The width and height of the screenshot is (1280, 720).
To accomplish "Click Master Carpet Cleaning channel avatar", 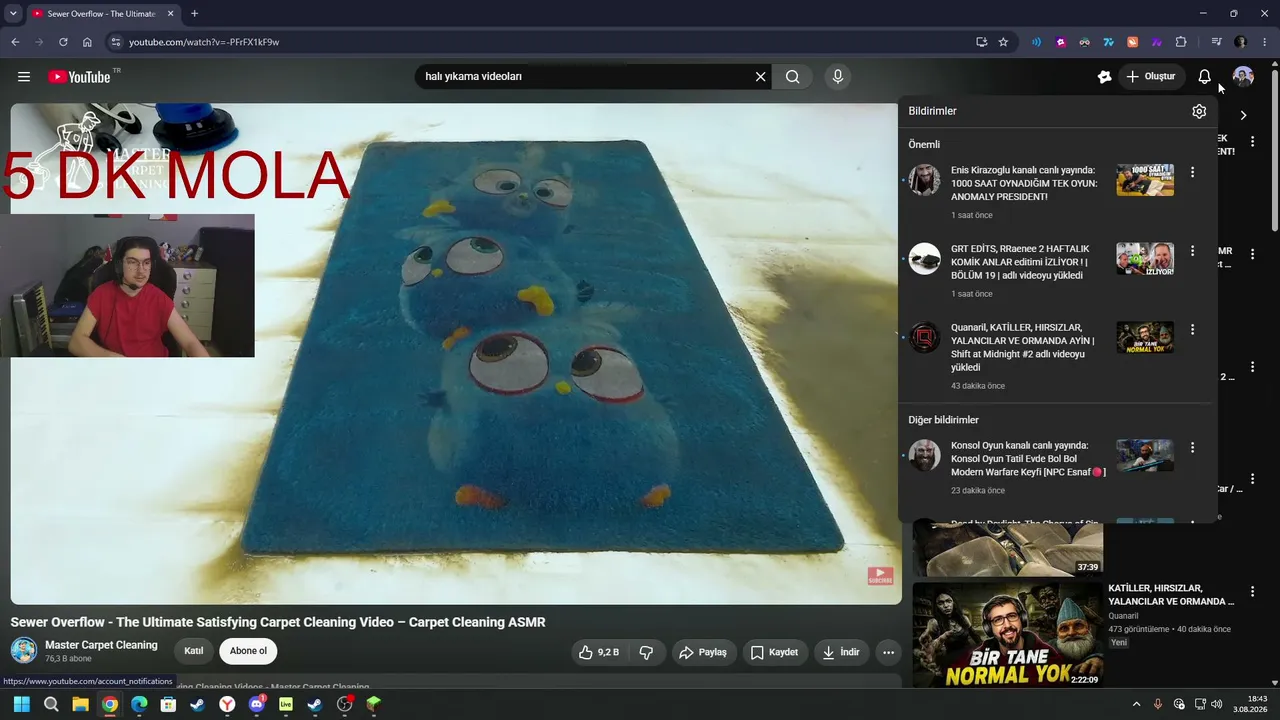I will pyautogui.click(x=24, y=650).
